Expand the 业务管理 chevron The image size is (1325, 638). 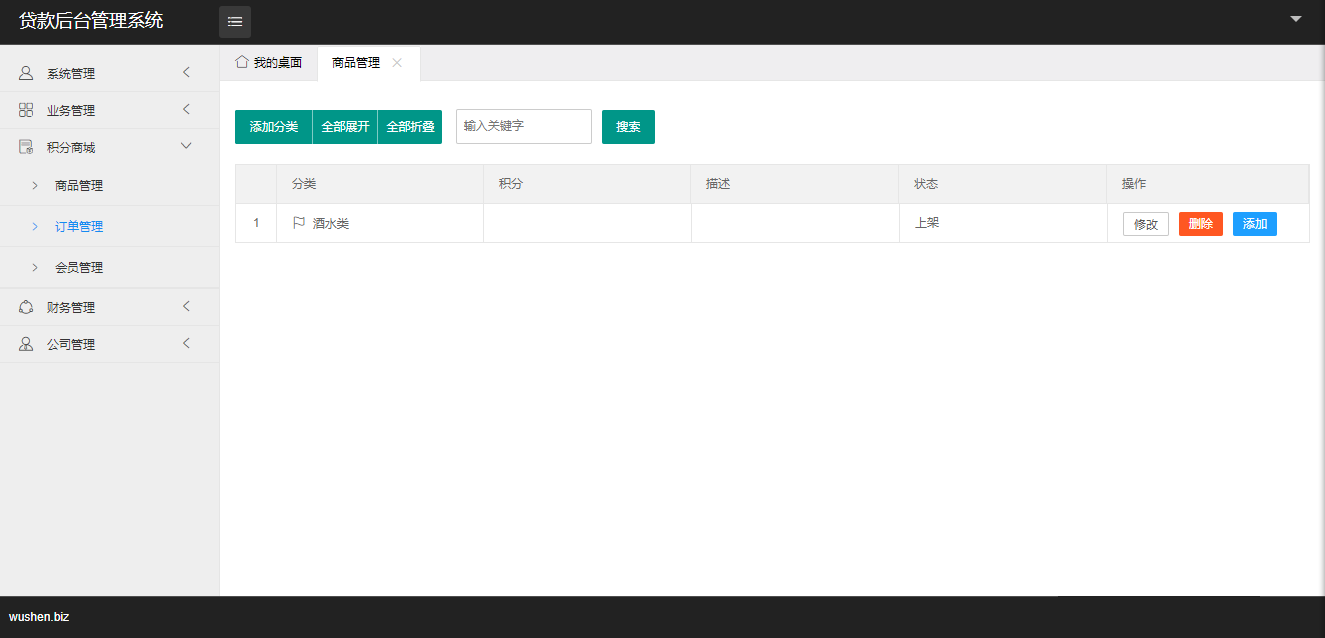pos(186,109)
